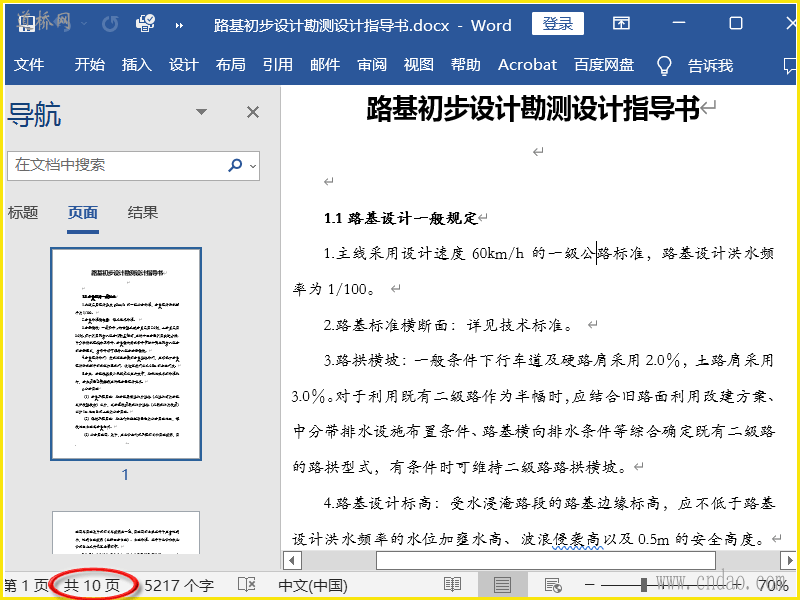Close the 导航 navigation pane
The width and height of the screenshot is (800, 600).
[x=253, y=112]
